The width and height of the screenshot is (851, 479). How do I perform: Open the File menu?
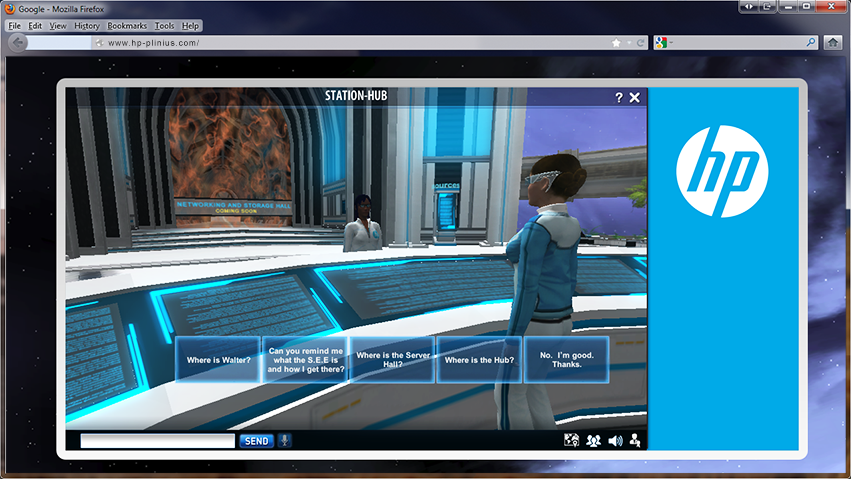(15, 25)
